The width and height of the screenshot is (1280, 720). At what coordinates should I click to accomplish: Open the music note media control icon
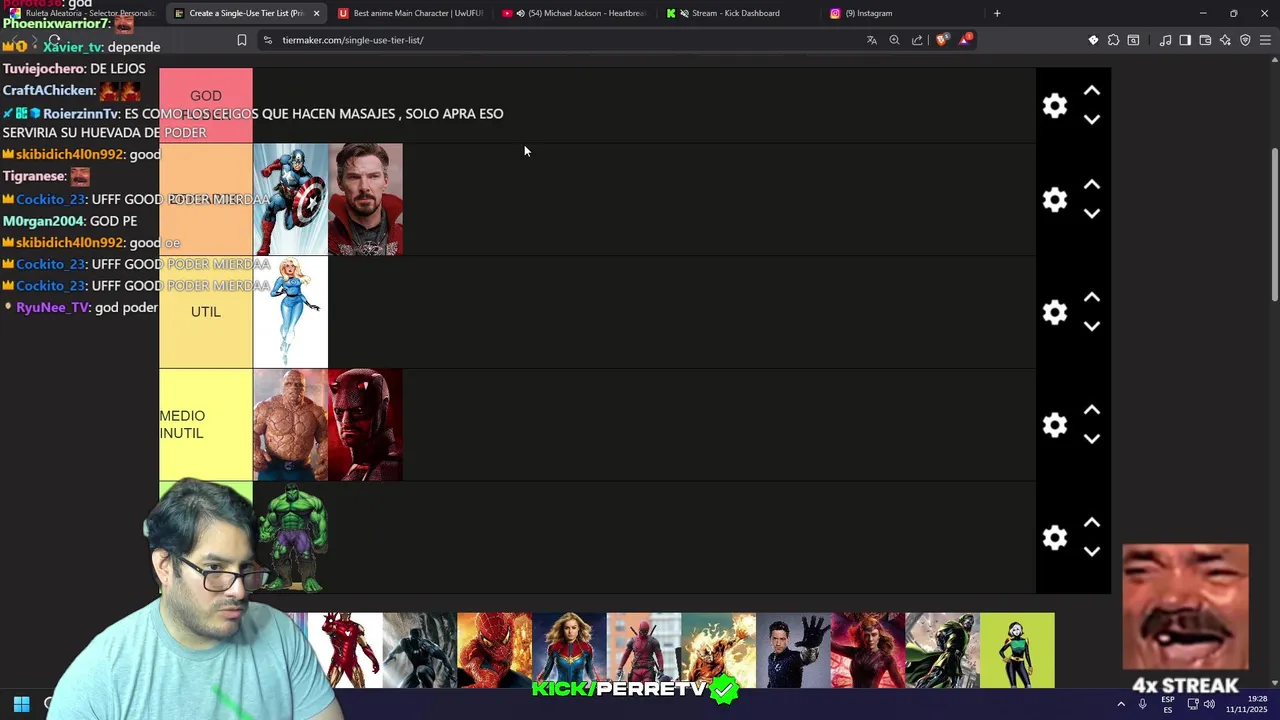pyautogui.click(x=1165, y=40)
